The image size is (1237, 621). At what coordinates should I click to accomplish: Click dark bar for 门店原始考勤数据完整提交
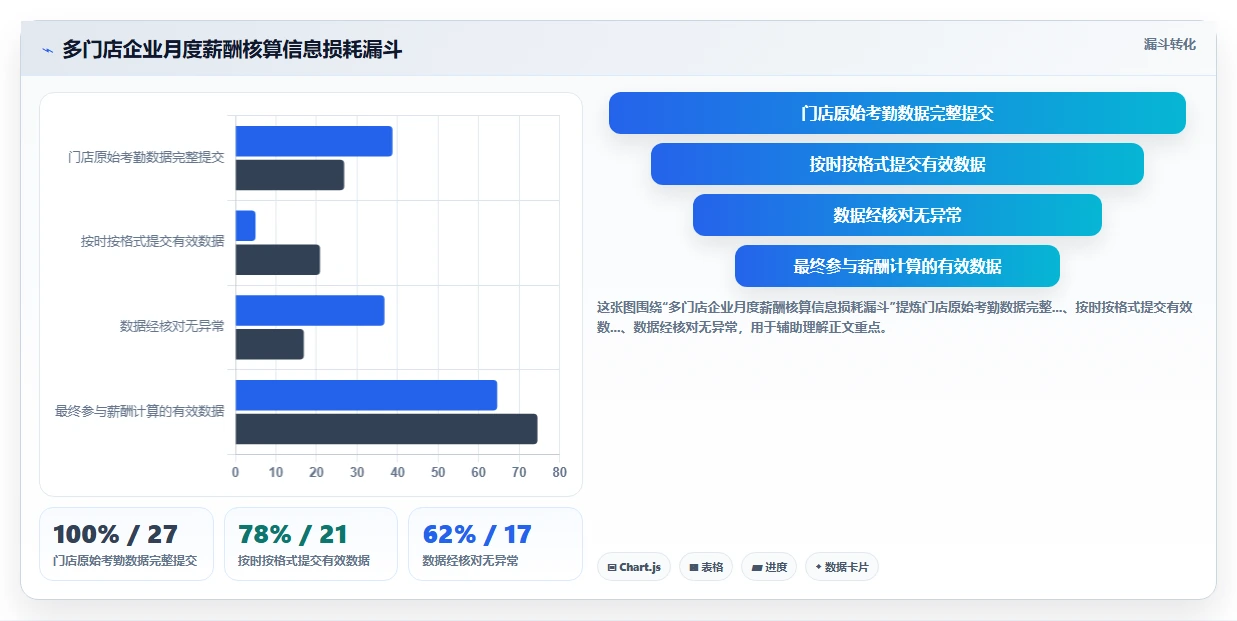(x=290, y=175)
